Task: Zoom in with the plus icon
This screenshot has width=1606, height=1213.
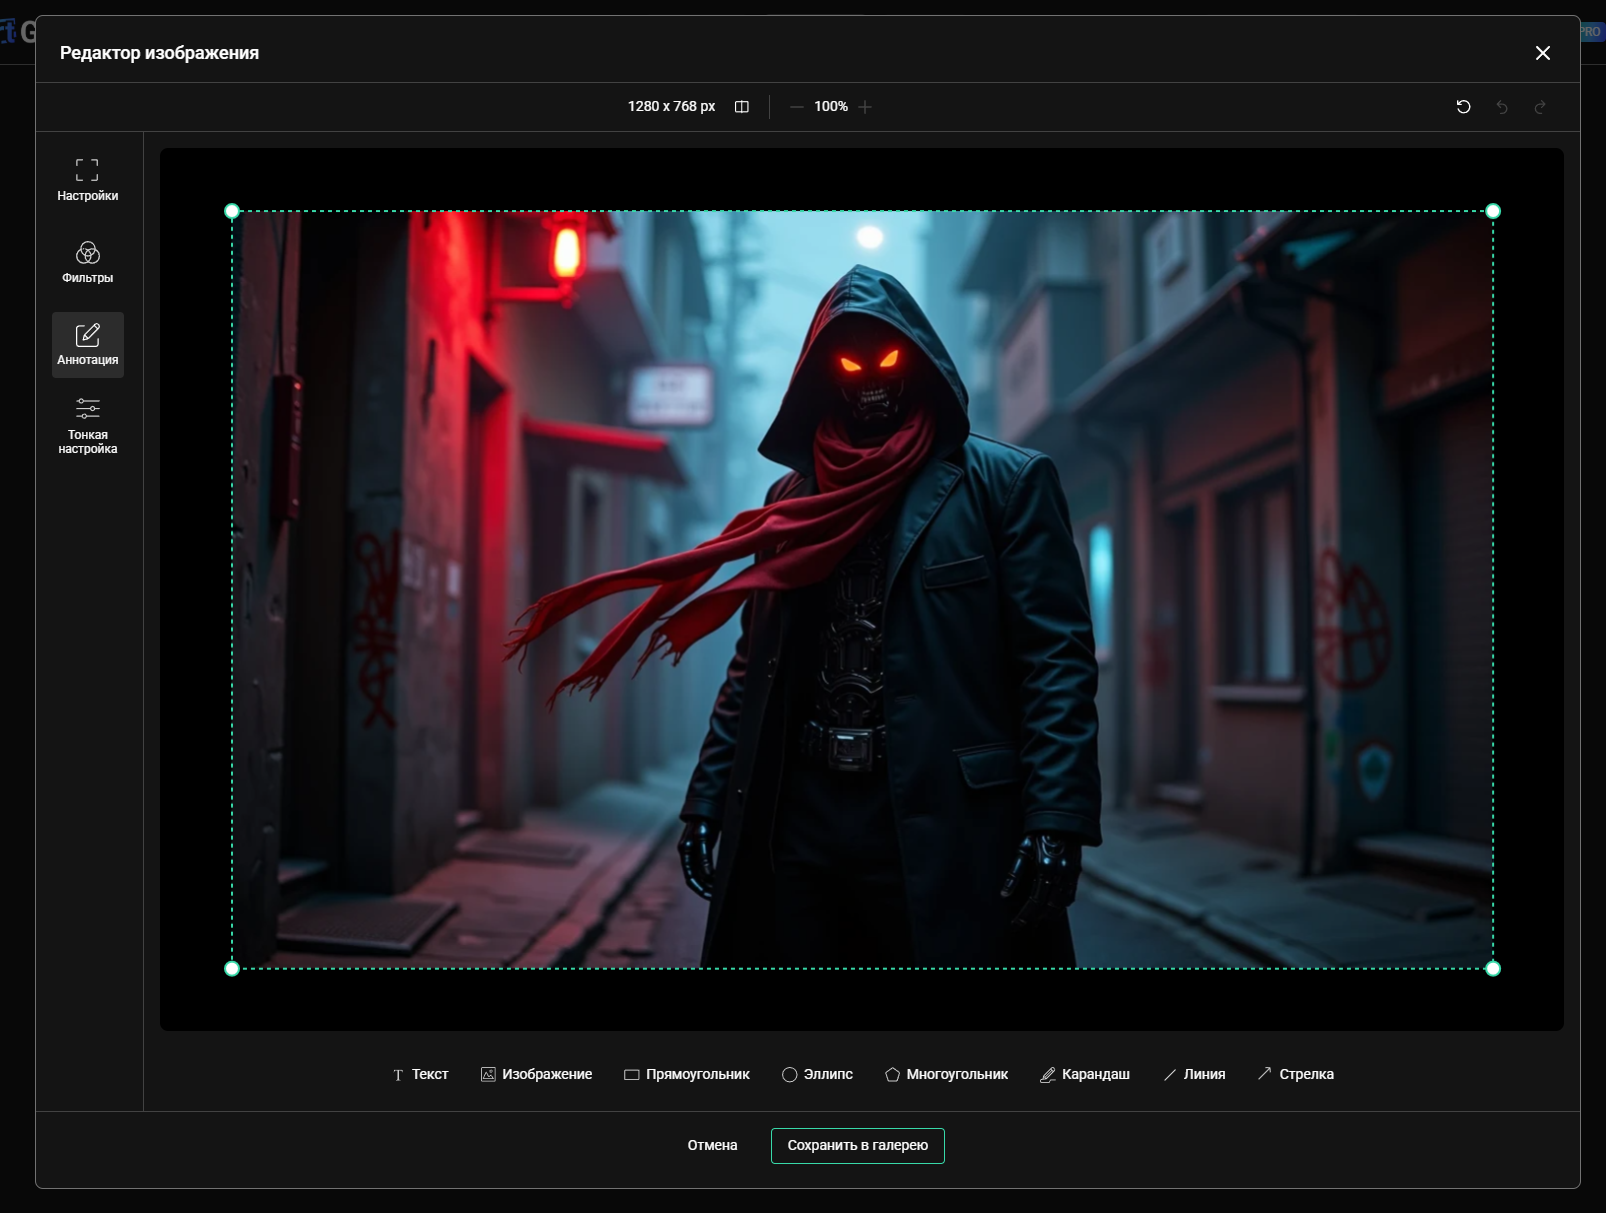Action: (865, 107)
